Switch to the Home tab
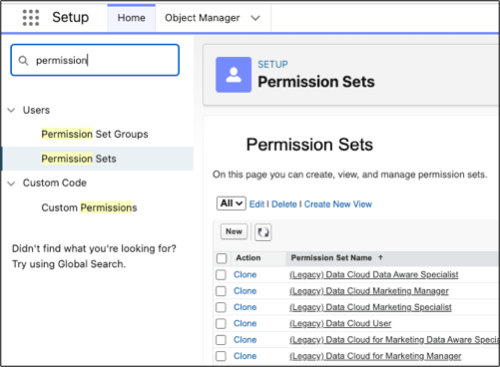 pos(131,18)
